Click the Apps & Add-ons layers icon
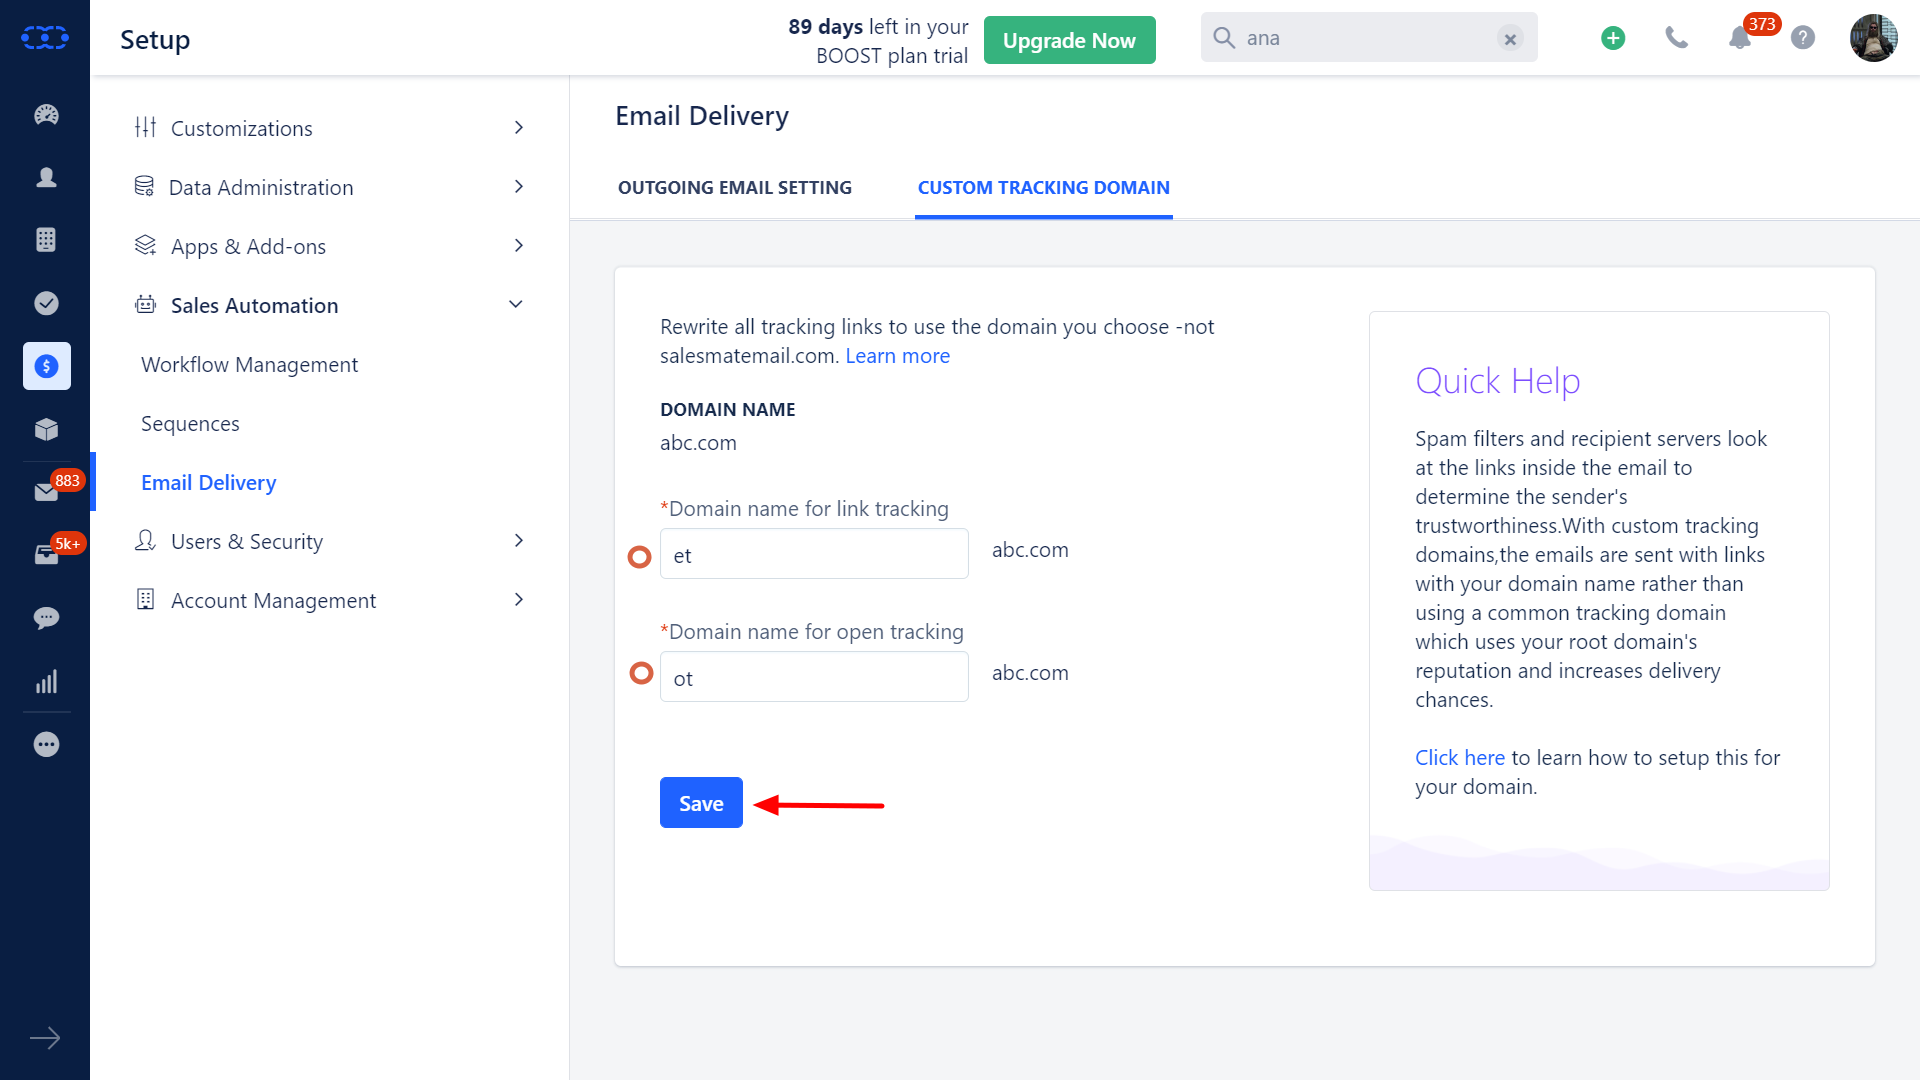The image size is (1920, 1080). click(145, 245)
